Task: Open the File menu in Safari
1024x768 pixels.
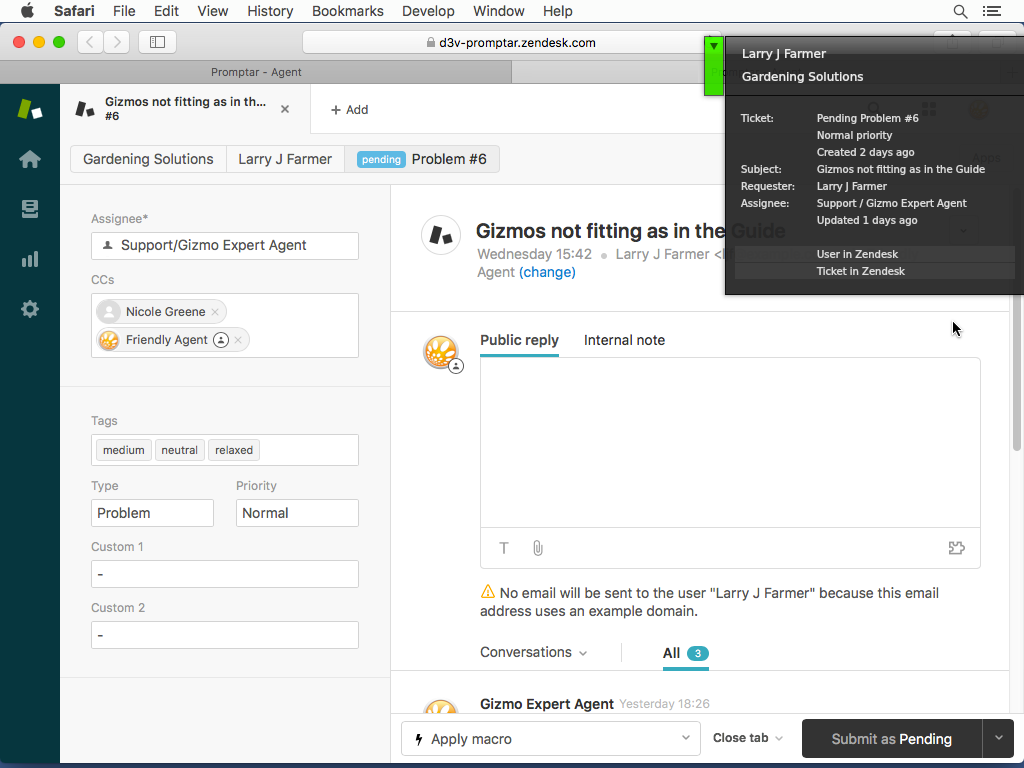Action: click(x=123, y=11)
